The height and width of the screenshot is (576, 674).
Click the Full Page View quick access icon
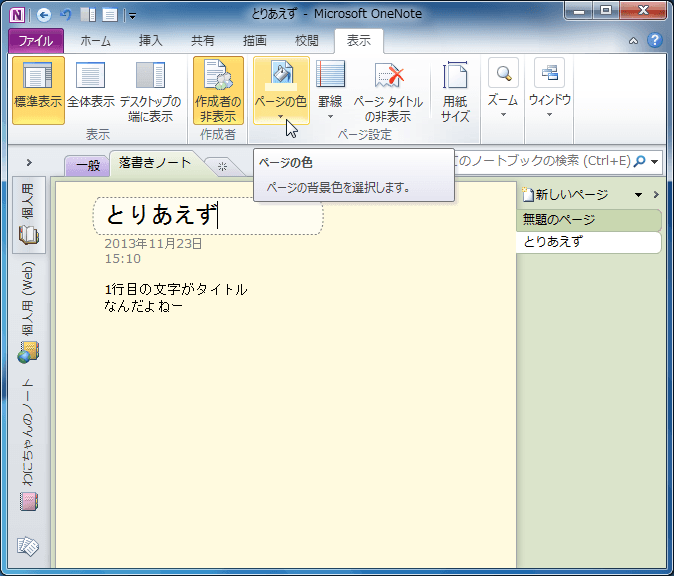(110, 15)
